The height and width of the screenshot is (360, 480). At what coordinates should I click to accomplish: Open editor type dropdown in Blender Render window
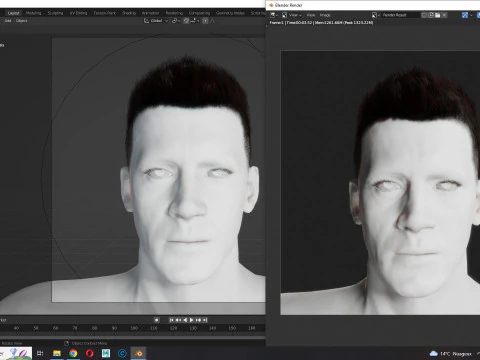point(274,15)
